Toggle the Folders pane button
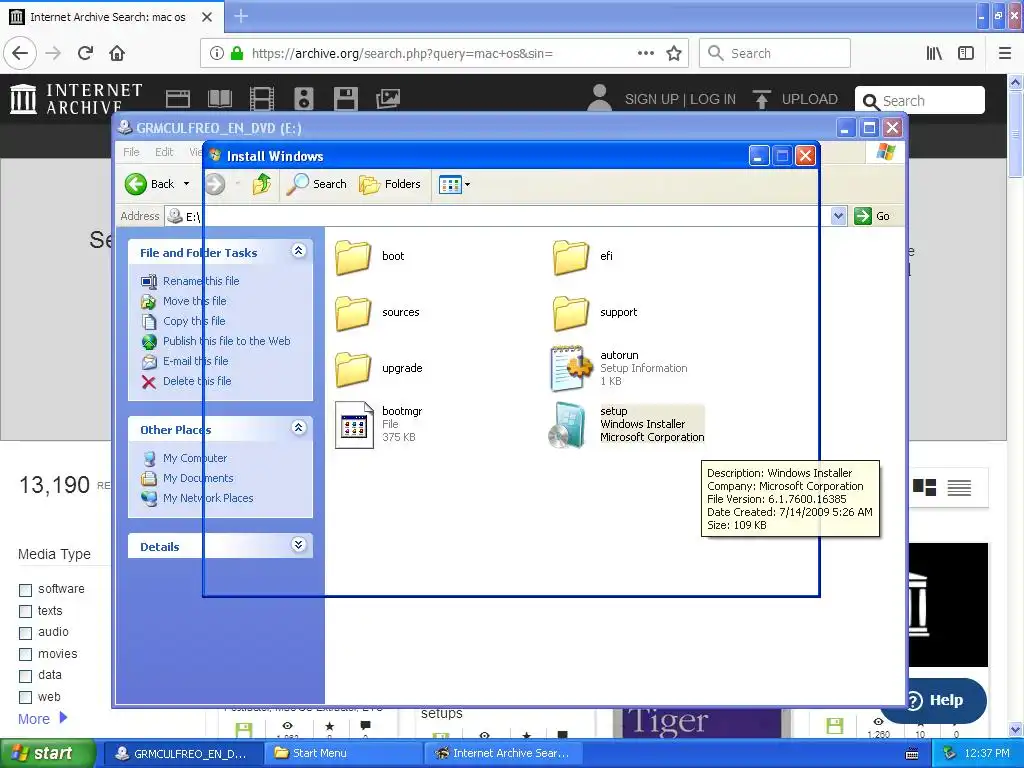This screenshot has width=1024, height=768. coord(390,184)
